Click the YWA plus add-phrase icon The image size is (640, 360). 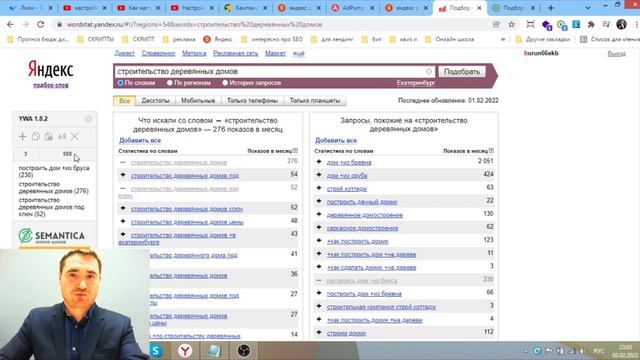tap(22, 137)
